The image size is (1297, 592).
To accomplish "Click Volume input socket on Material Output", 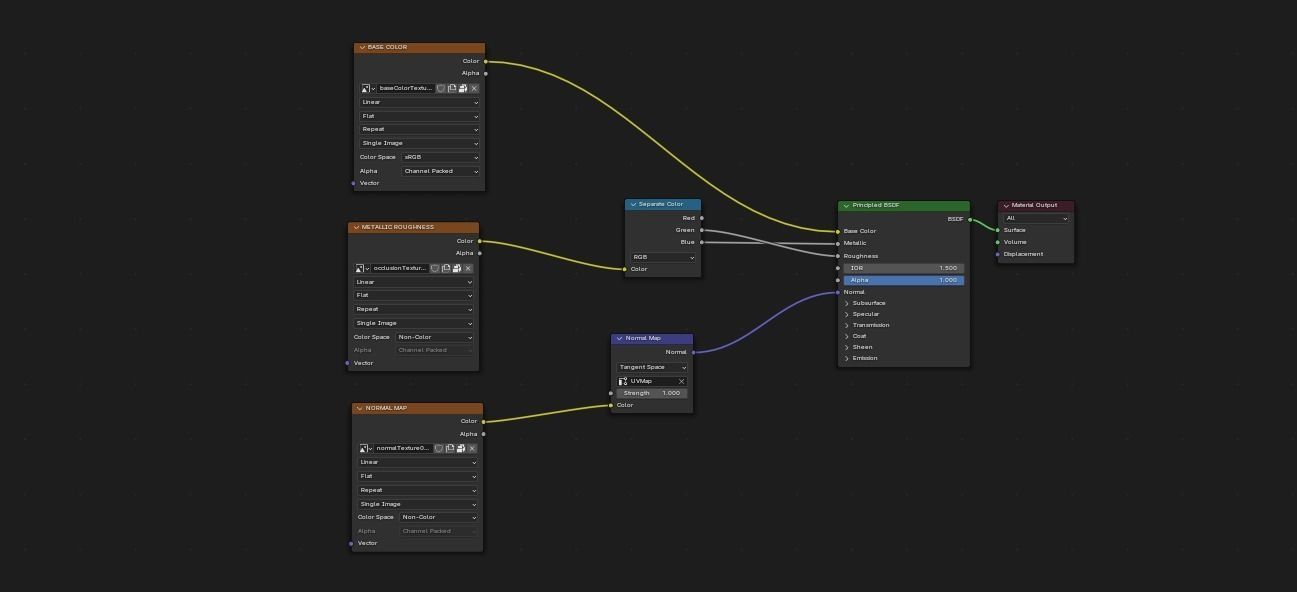I will tap(997, 242).
